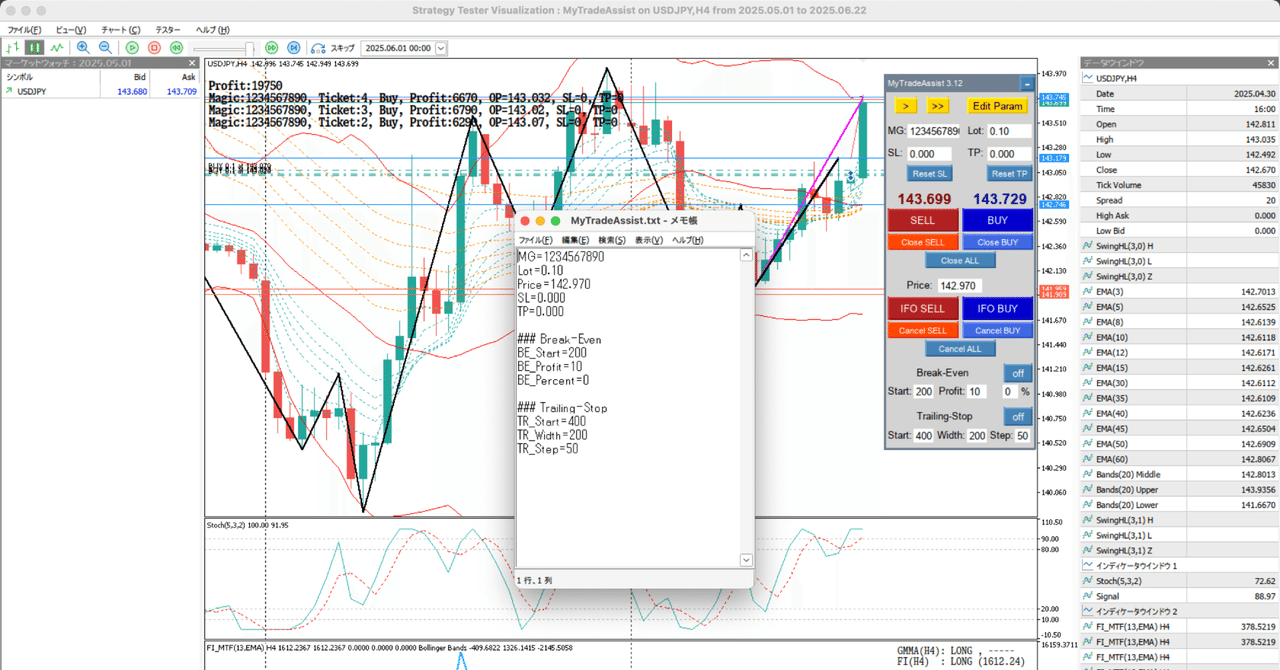Select the bar chart type icon
The image size is (1280, 670).
coord(13,47)
